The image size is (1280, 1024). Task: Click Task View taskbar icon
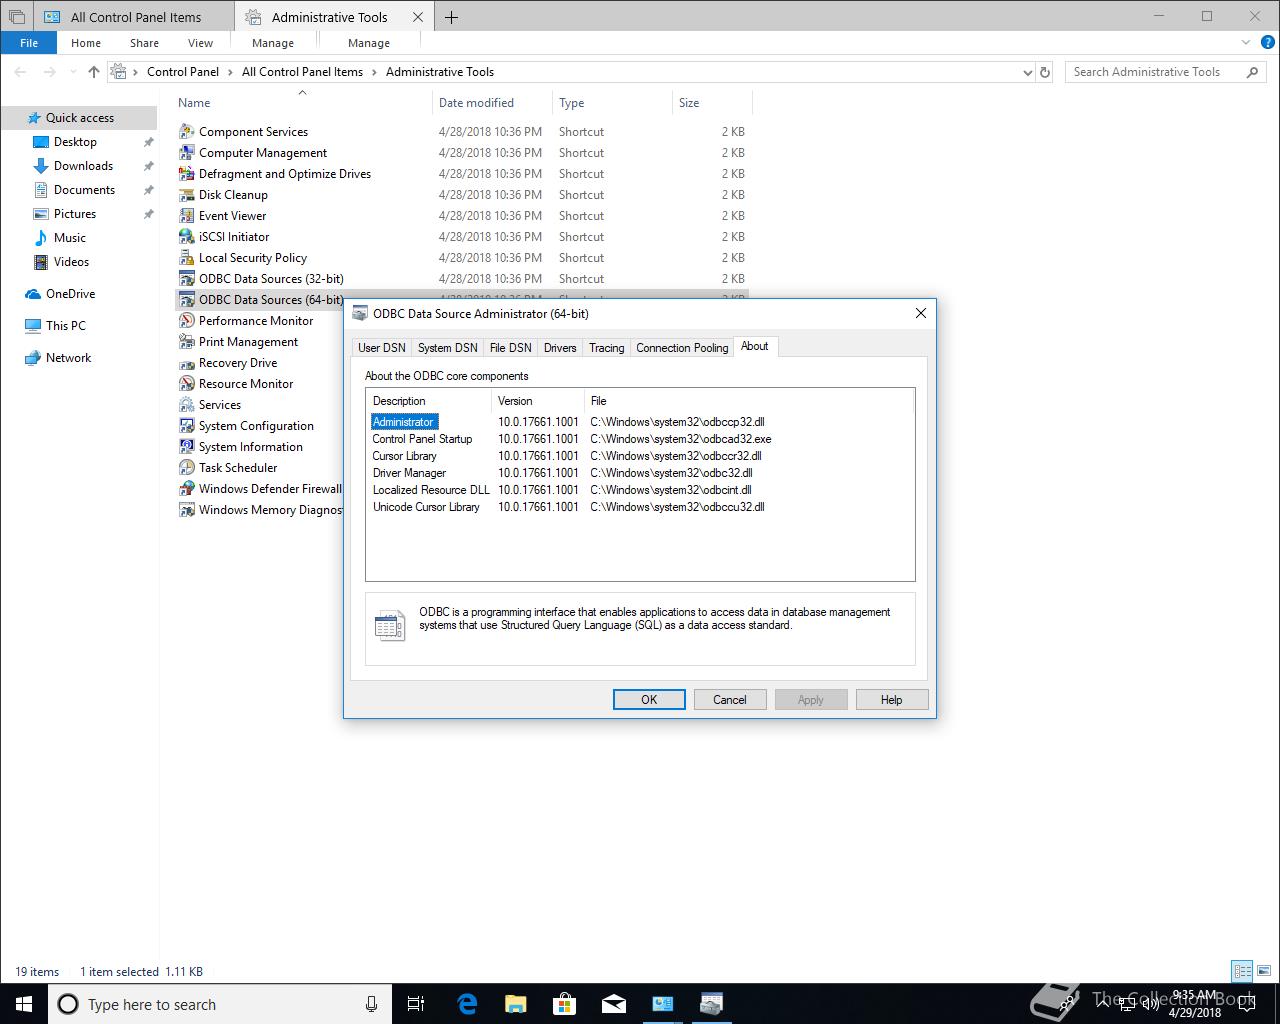(416, 1004)
